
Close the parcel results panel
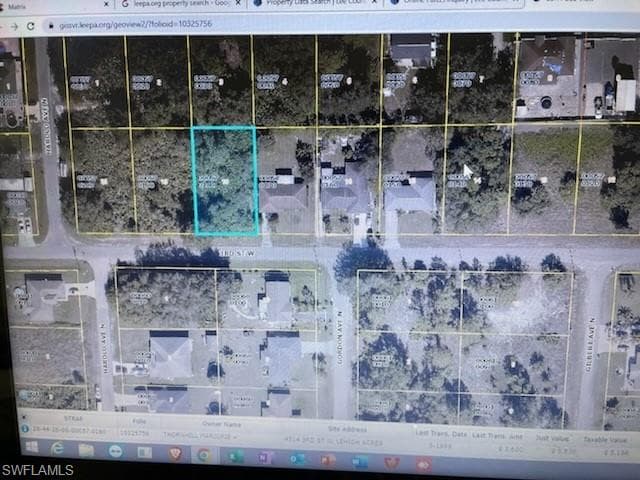coord(23,417)
